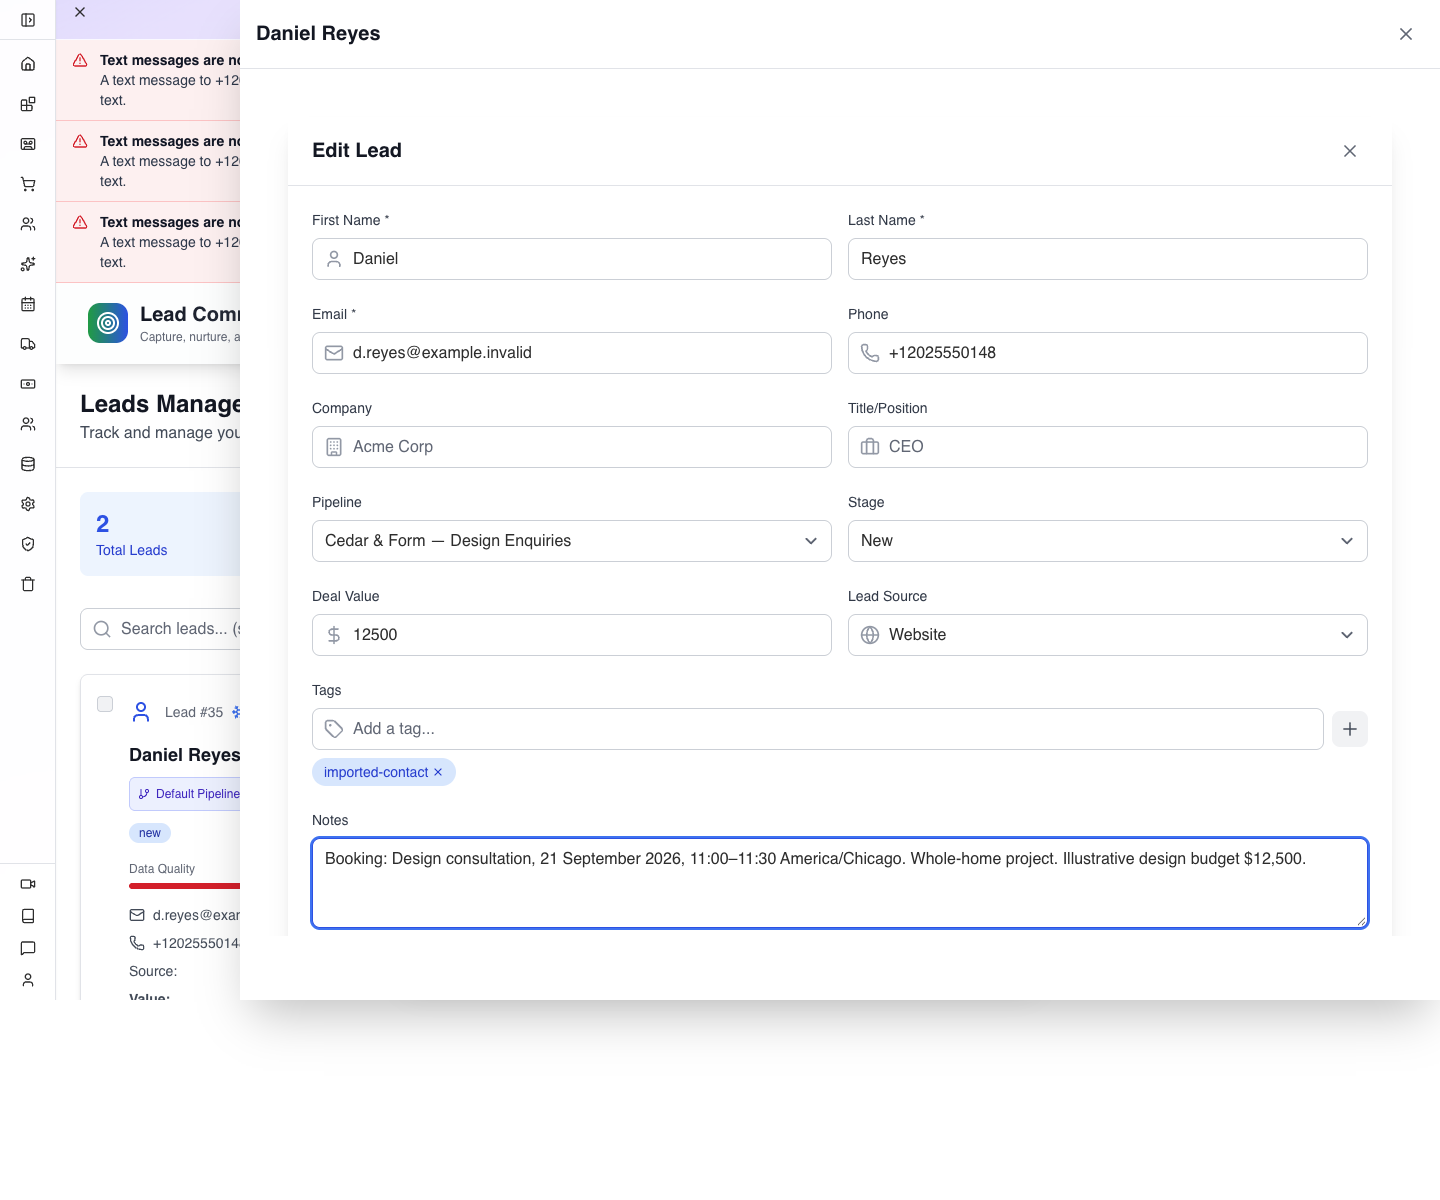Click the Data Quality red progress bar

tap(184, 886)
